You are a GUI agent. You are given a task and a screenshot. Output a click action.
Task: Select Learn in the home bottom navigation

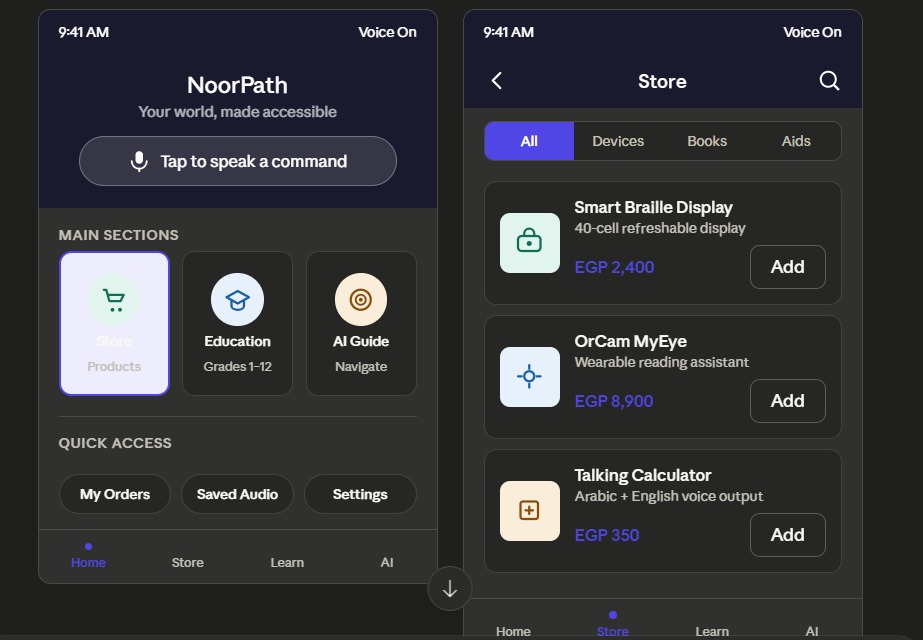tap(287, 562)
